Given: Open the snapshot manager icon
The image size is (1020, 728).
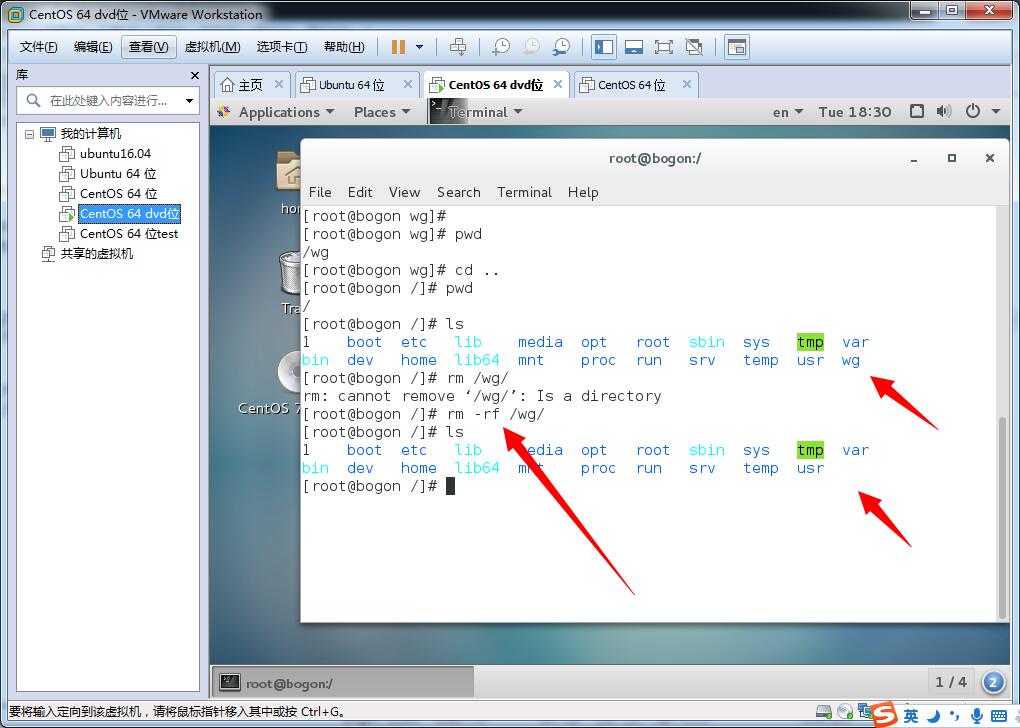Looking at the screenshot, I should click(x=561, y=47).
